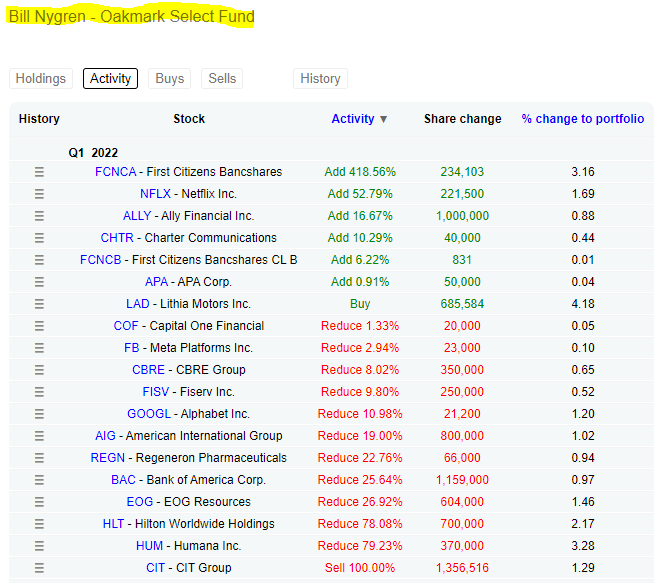Open history icon for FCNCB row

pos(39,260)
